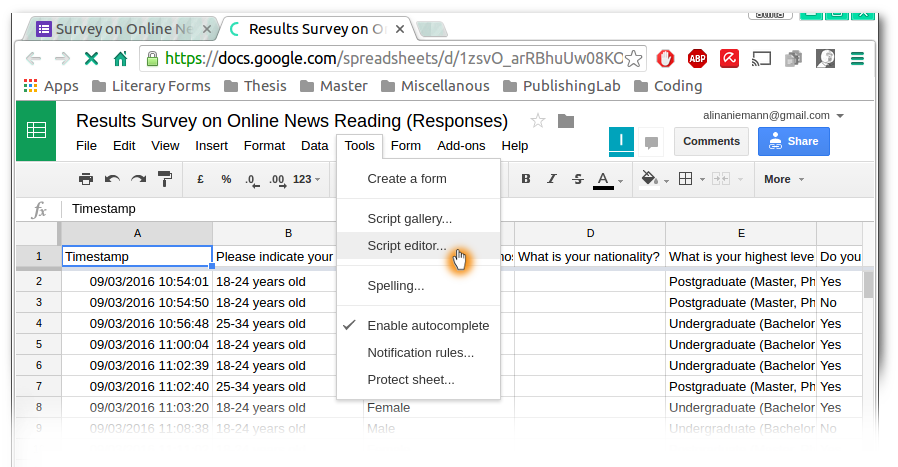Run Spelling... check
Viewport: 898px width, 467px height.
(418, 285)
